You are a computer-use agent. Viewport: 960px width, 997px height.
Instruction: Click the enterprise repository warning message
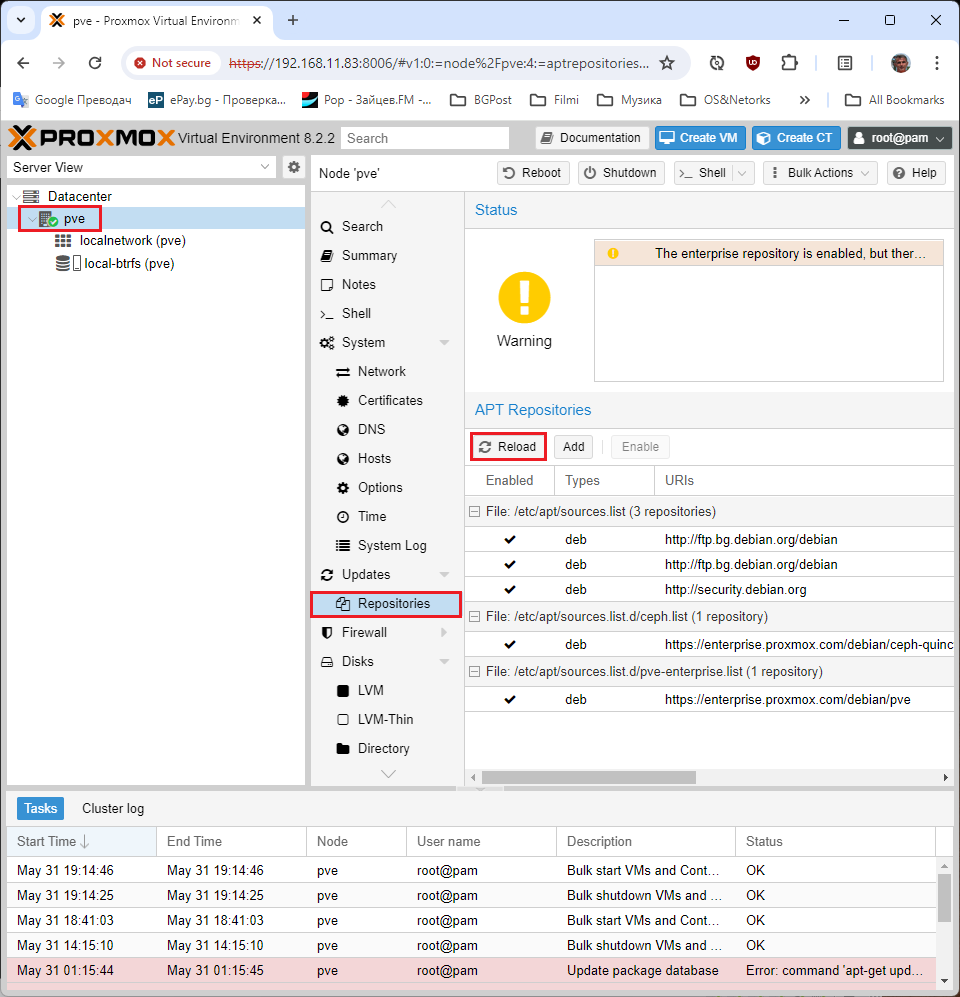tap(769, 254)
